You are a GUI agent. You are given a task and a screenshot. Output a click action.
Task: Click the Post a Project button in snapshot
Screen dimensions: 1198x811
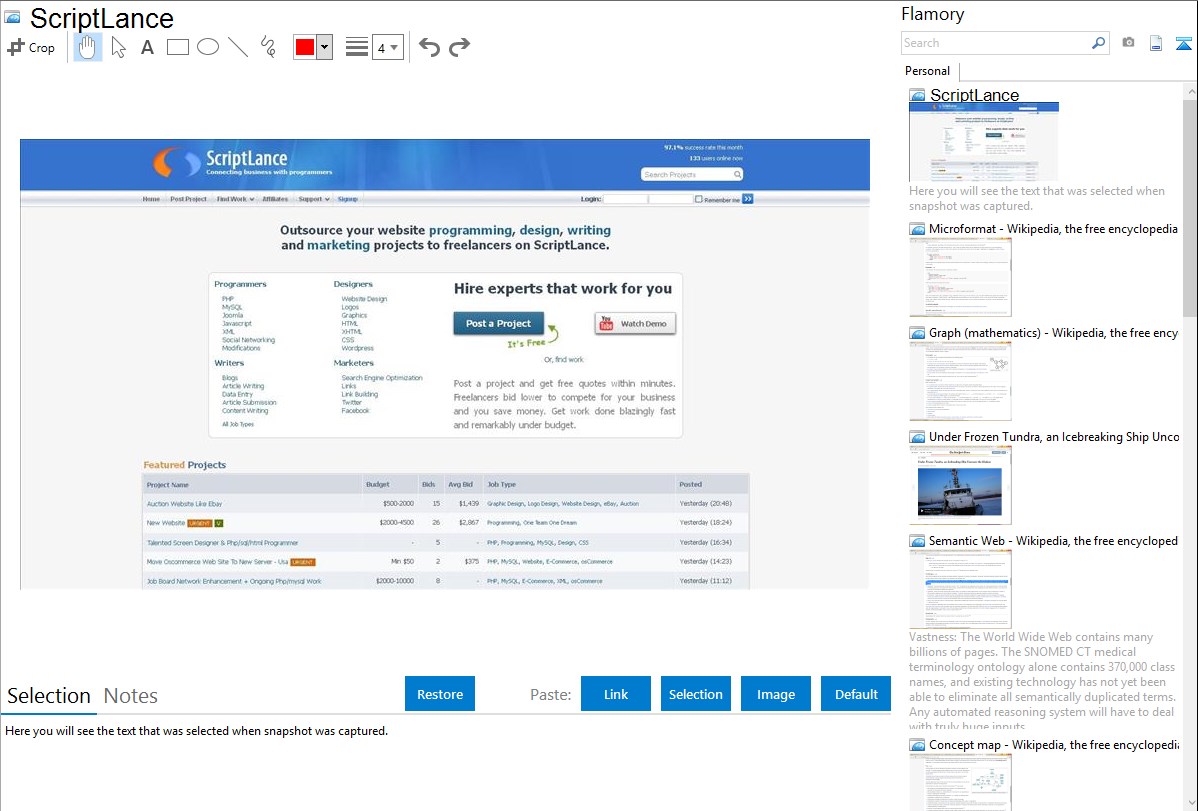tap(498, 323)
